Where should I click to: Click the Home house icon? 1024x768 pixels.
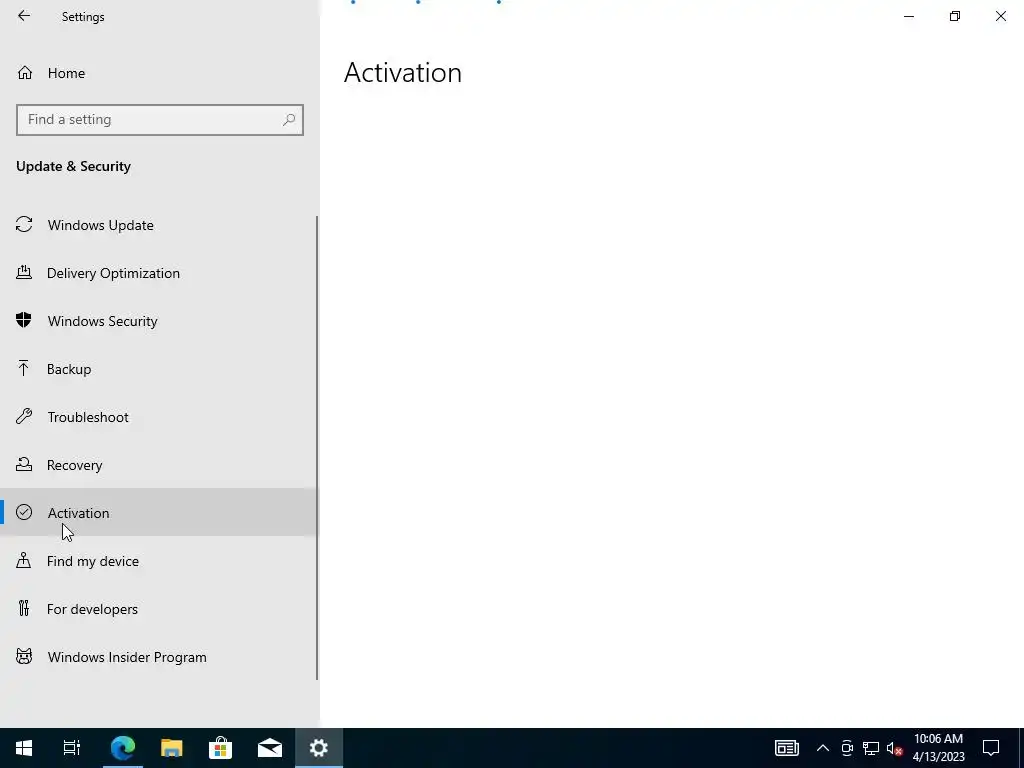pyautogui.click(x=25, y=72)
